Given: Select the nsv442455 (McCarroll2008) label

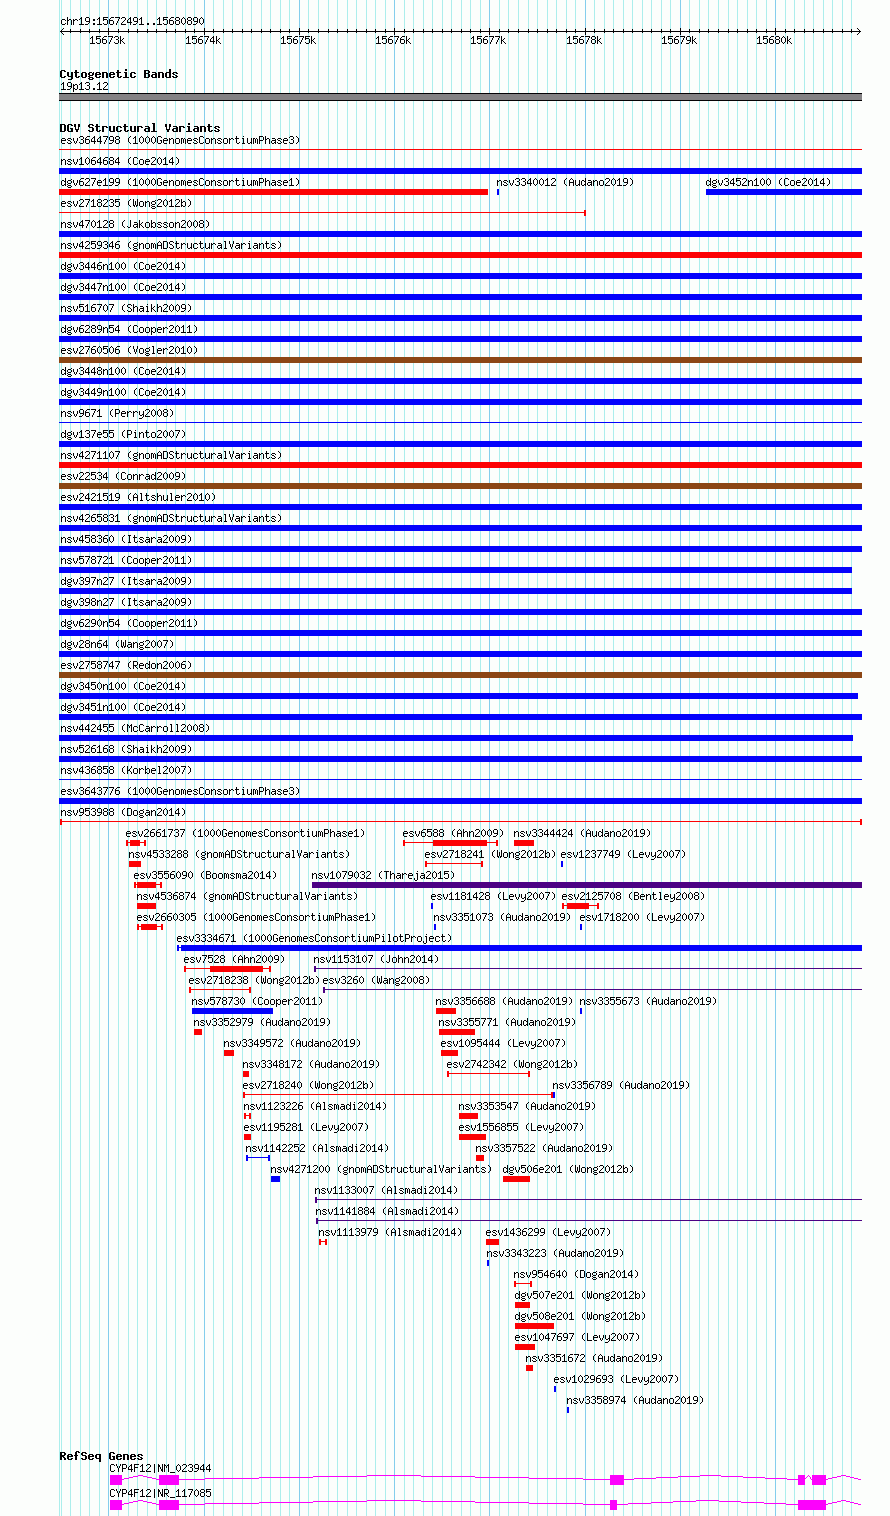Looking at the screenshot, I should click(135, 729).
